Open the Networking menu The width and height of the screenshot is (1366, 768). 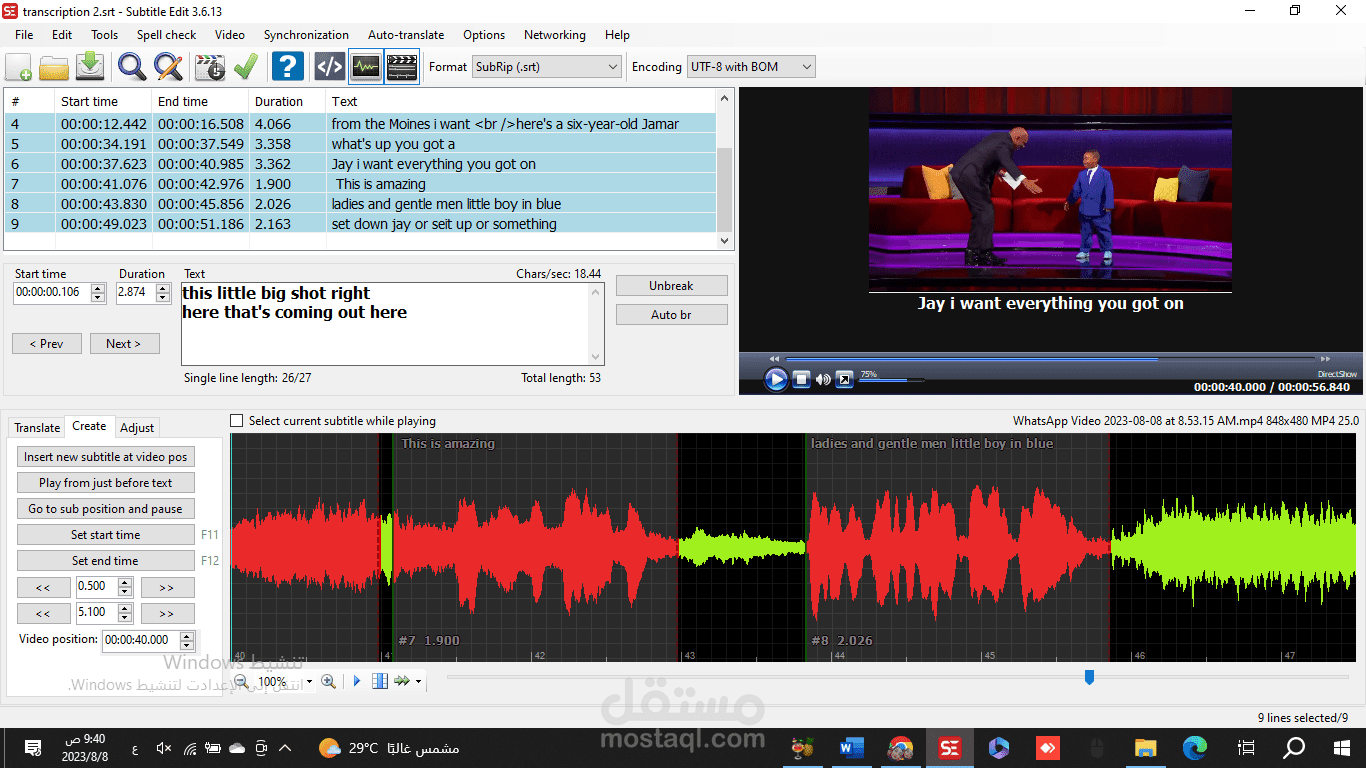[555, 34]
